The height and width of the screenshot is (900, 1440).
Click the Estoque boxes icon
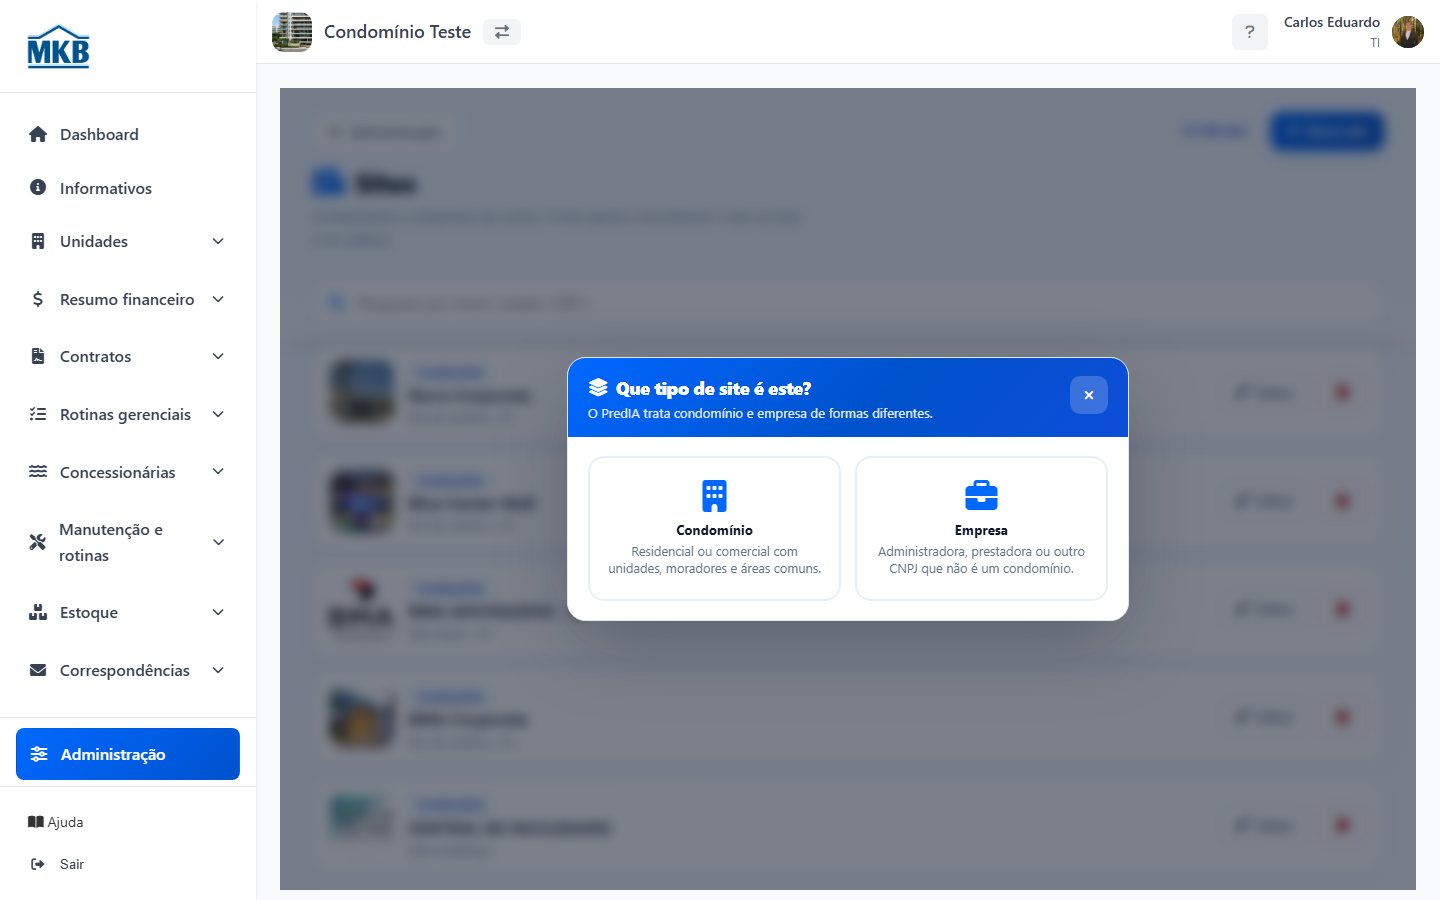tap(38, 612)
